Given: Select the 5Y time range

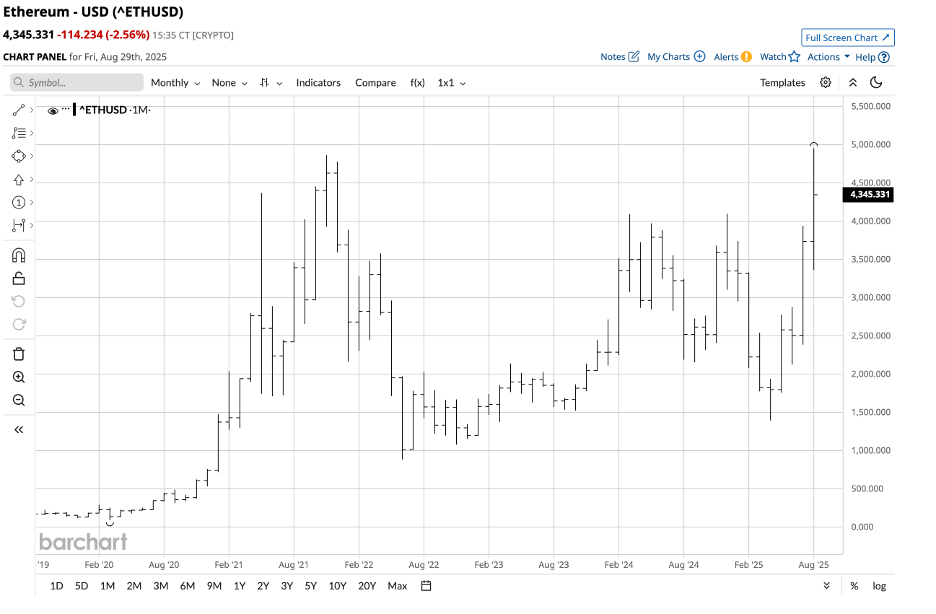Looking at the screenshot, I should click(x=310, y=586).
